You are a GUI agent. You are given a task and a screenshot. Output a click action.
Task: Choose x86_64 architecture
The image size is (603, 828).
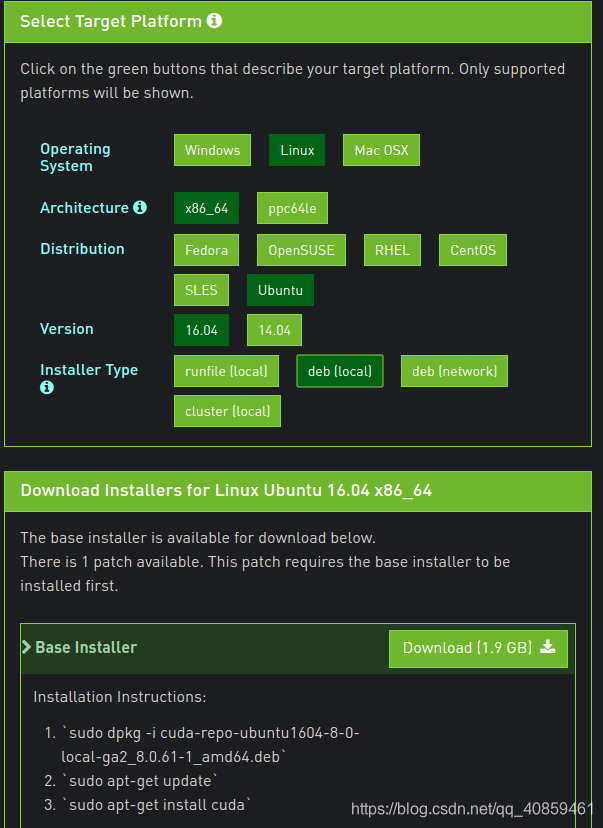pos(206,208)
